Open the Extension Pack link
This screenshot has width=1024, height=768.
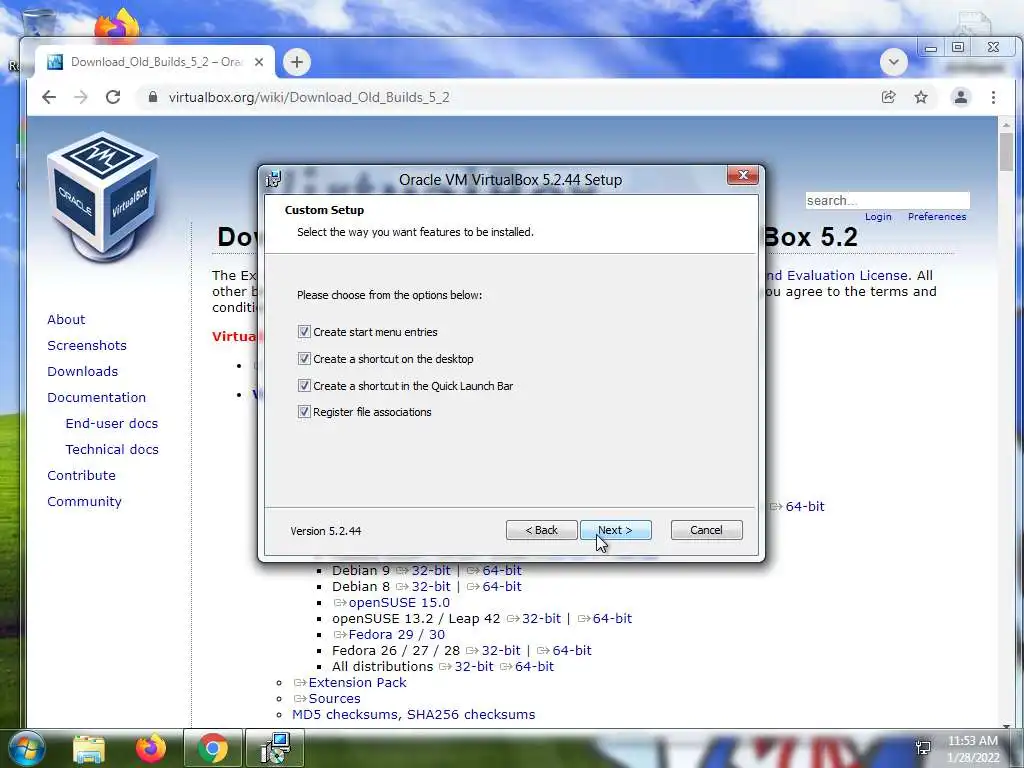click(x=357, y=682)
